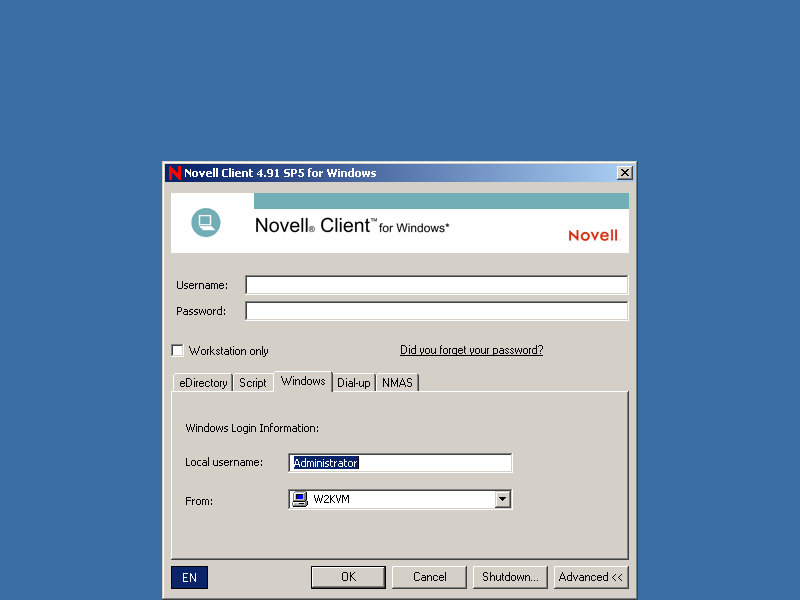Image resolution: width=800 pixels, height=600 pixels.
Task: Click the 'Password:' label
Action: click(x=201, y=311)
